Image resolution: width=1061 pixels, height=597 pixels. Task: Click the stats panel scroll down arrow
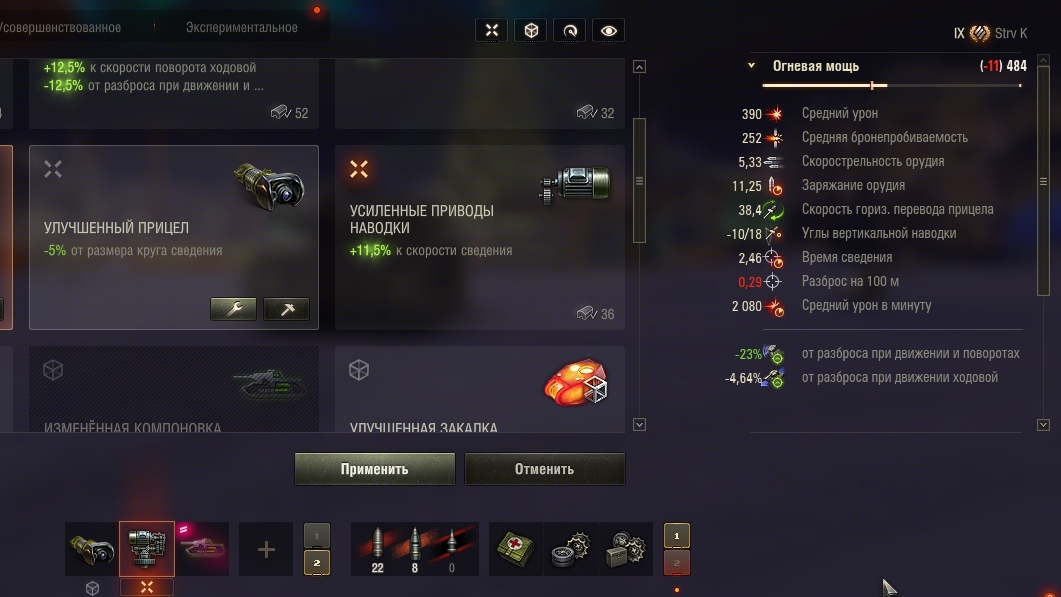tap(1043, 424)
